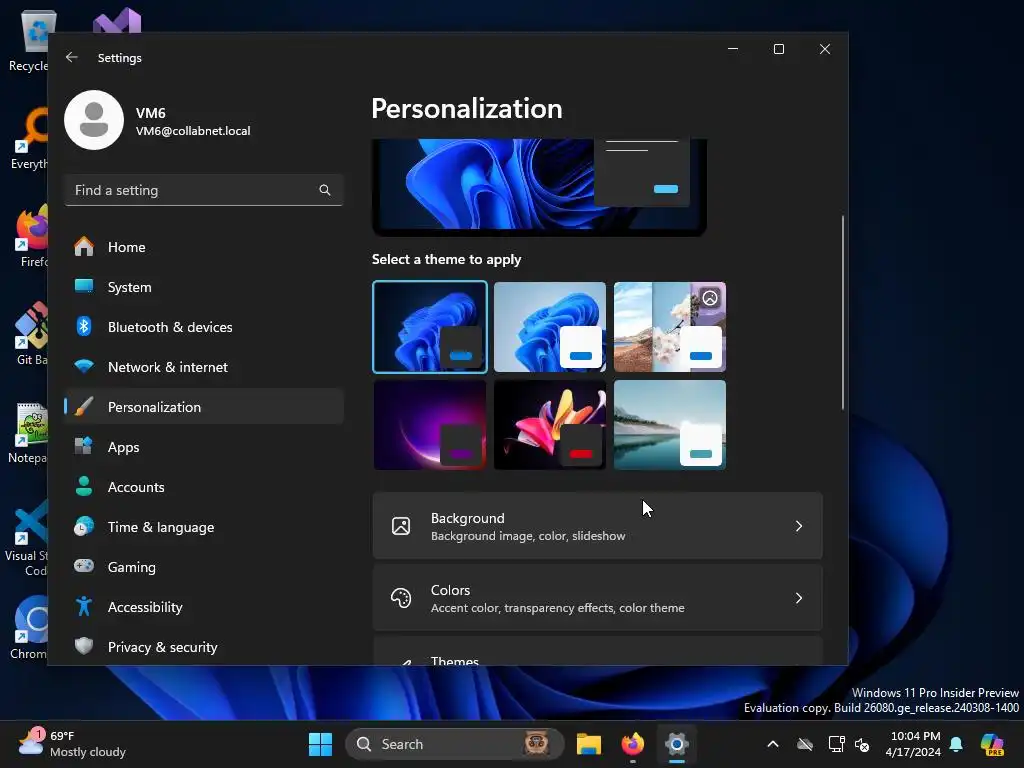This screenshot has width=1024, height=768.
Task: Open the clock showing 10:04 PM
Action: 914,744
